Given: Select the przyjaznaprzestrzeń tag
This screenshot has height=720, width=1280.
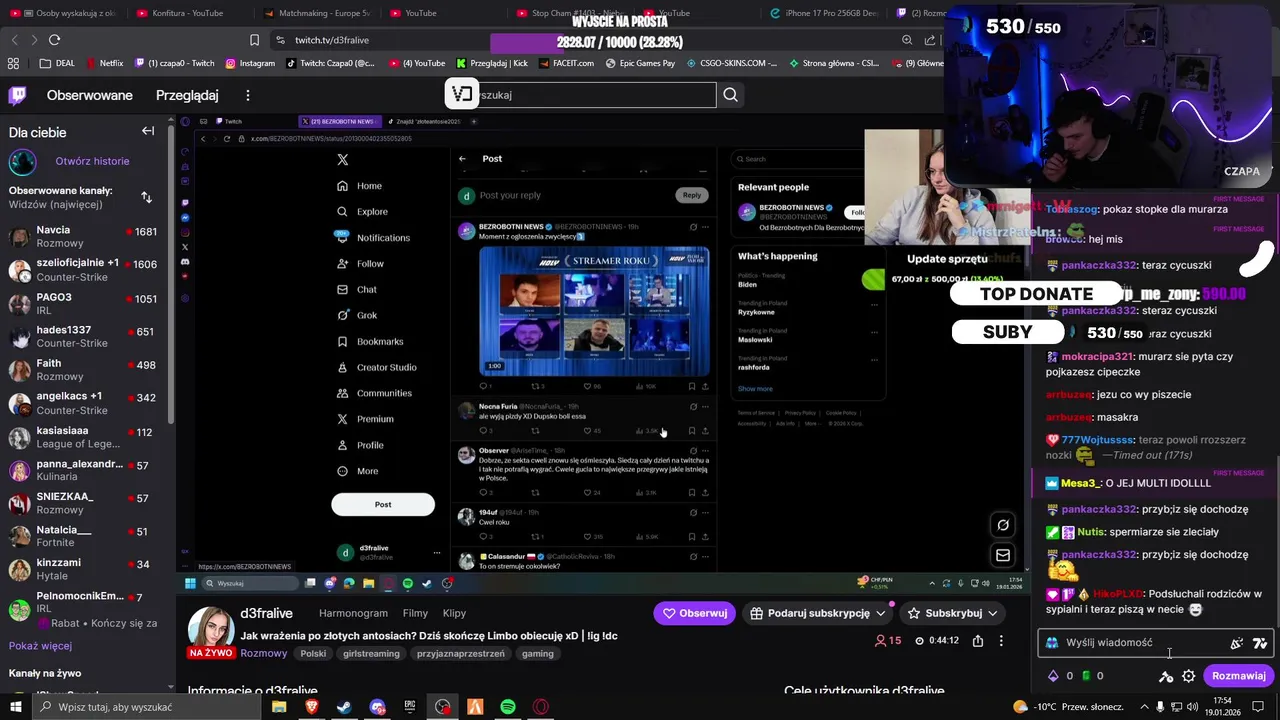Looking at the screenshot, I should click(x=461, y=654).
